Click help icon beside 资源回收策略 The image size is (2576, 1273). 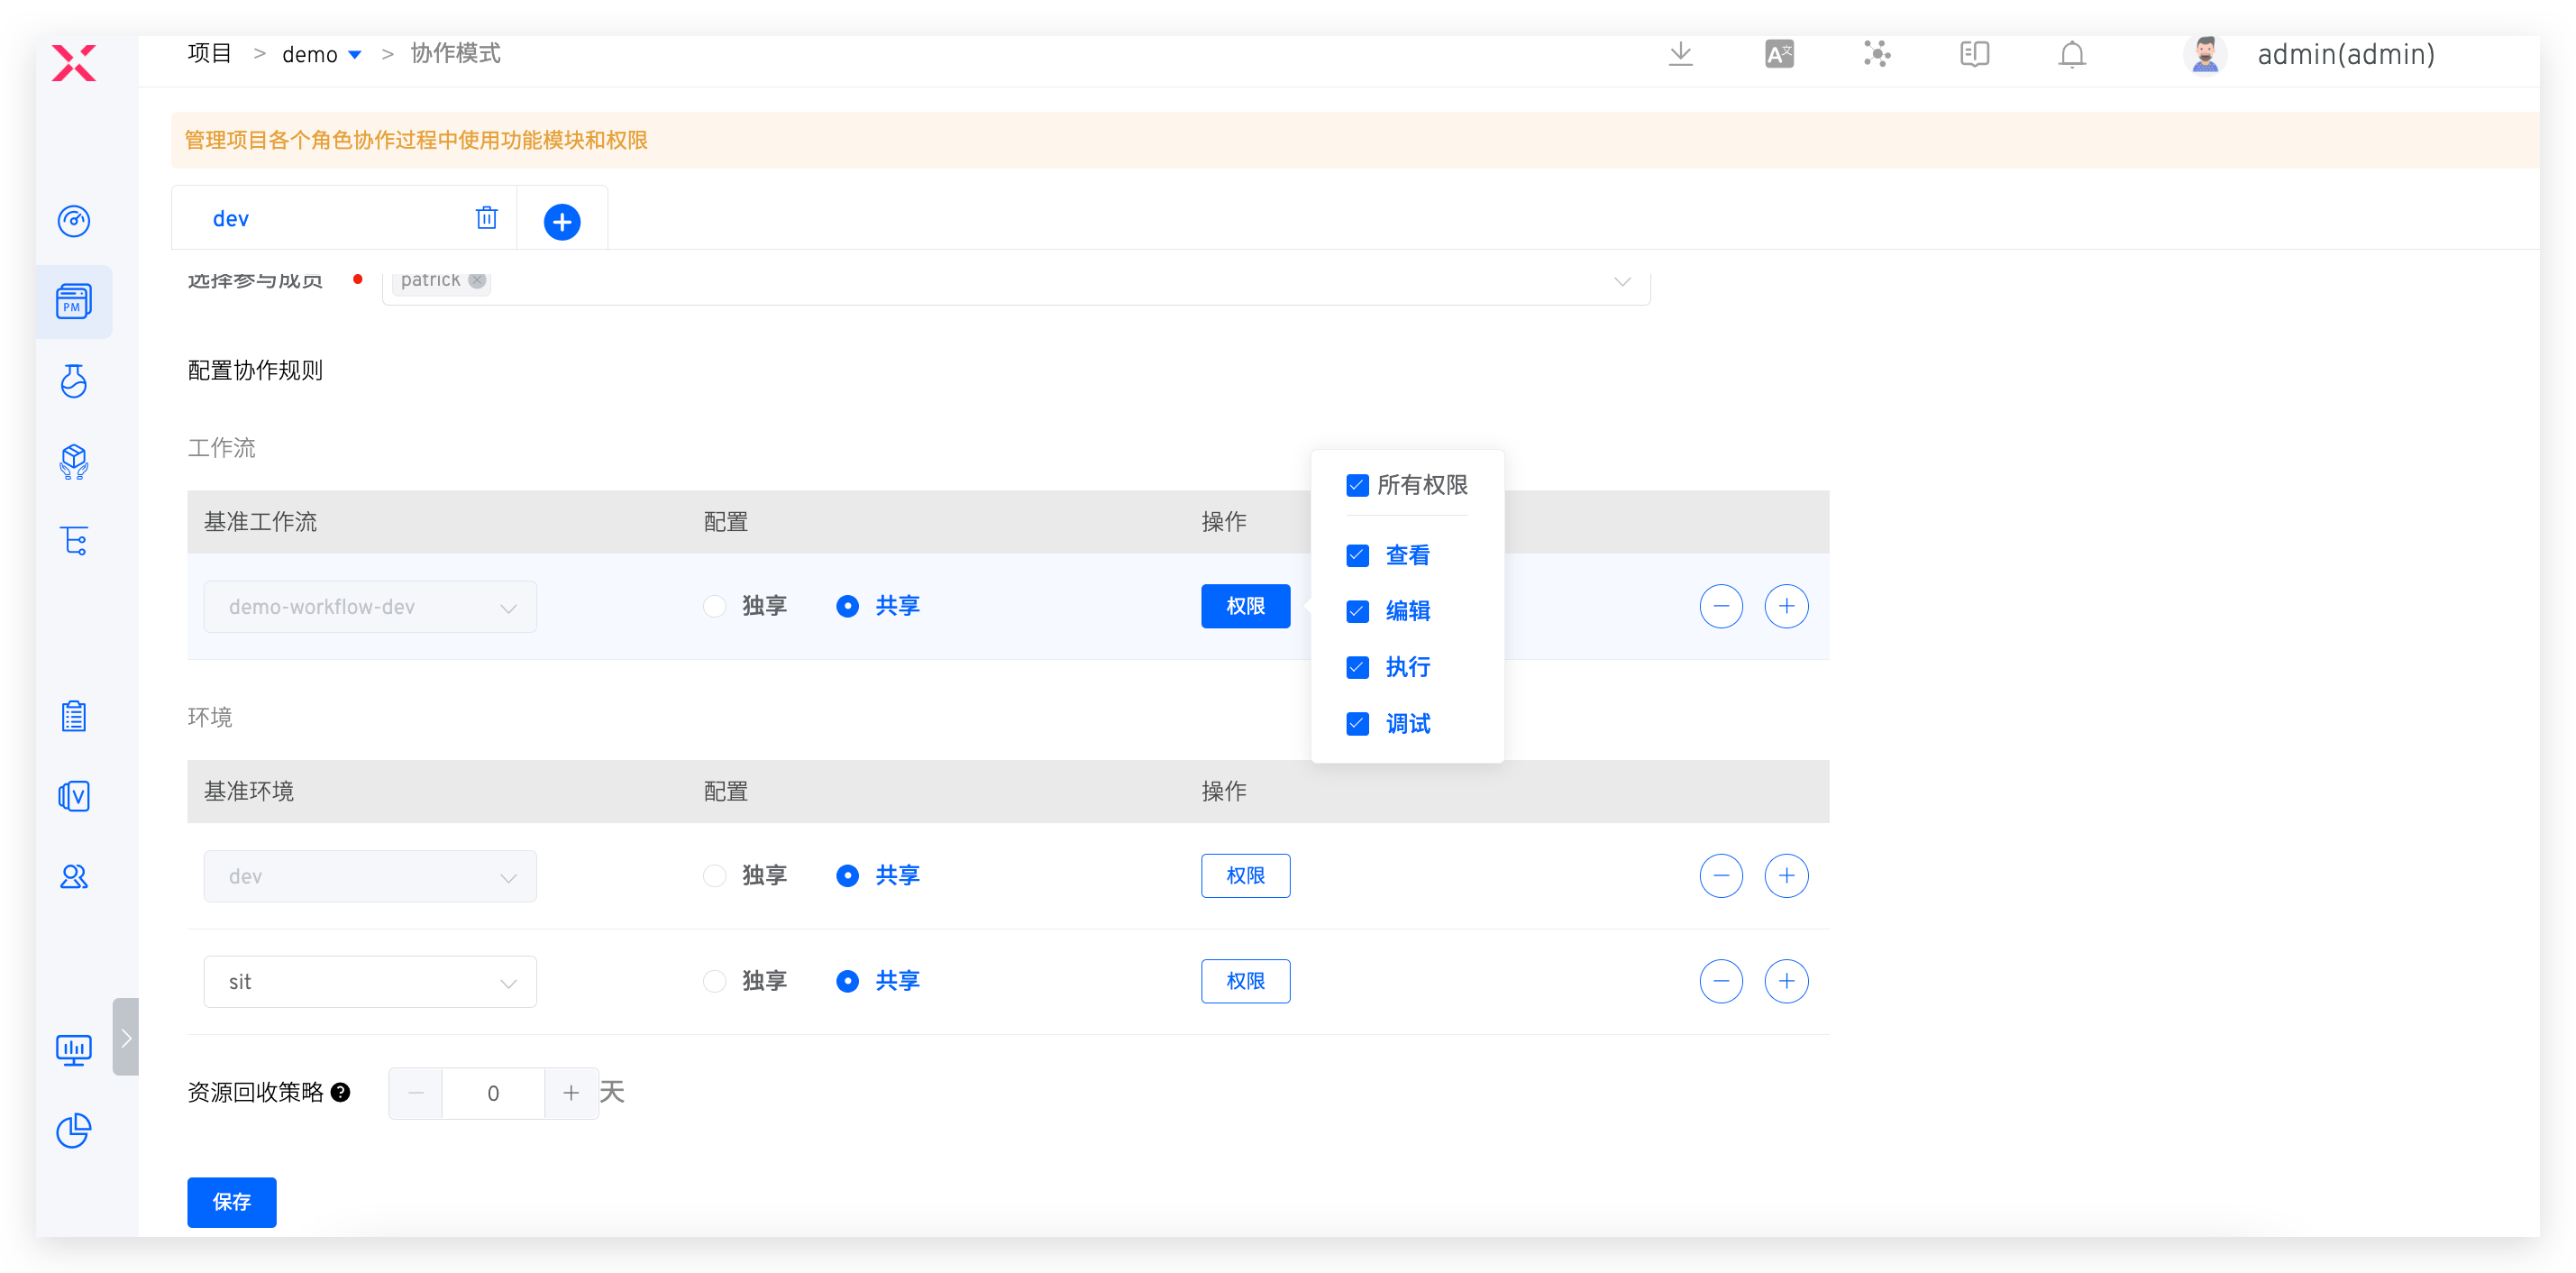pos(340,1092)
